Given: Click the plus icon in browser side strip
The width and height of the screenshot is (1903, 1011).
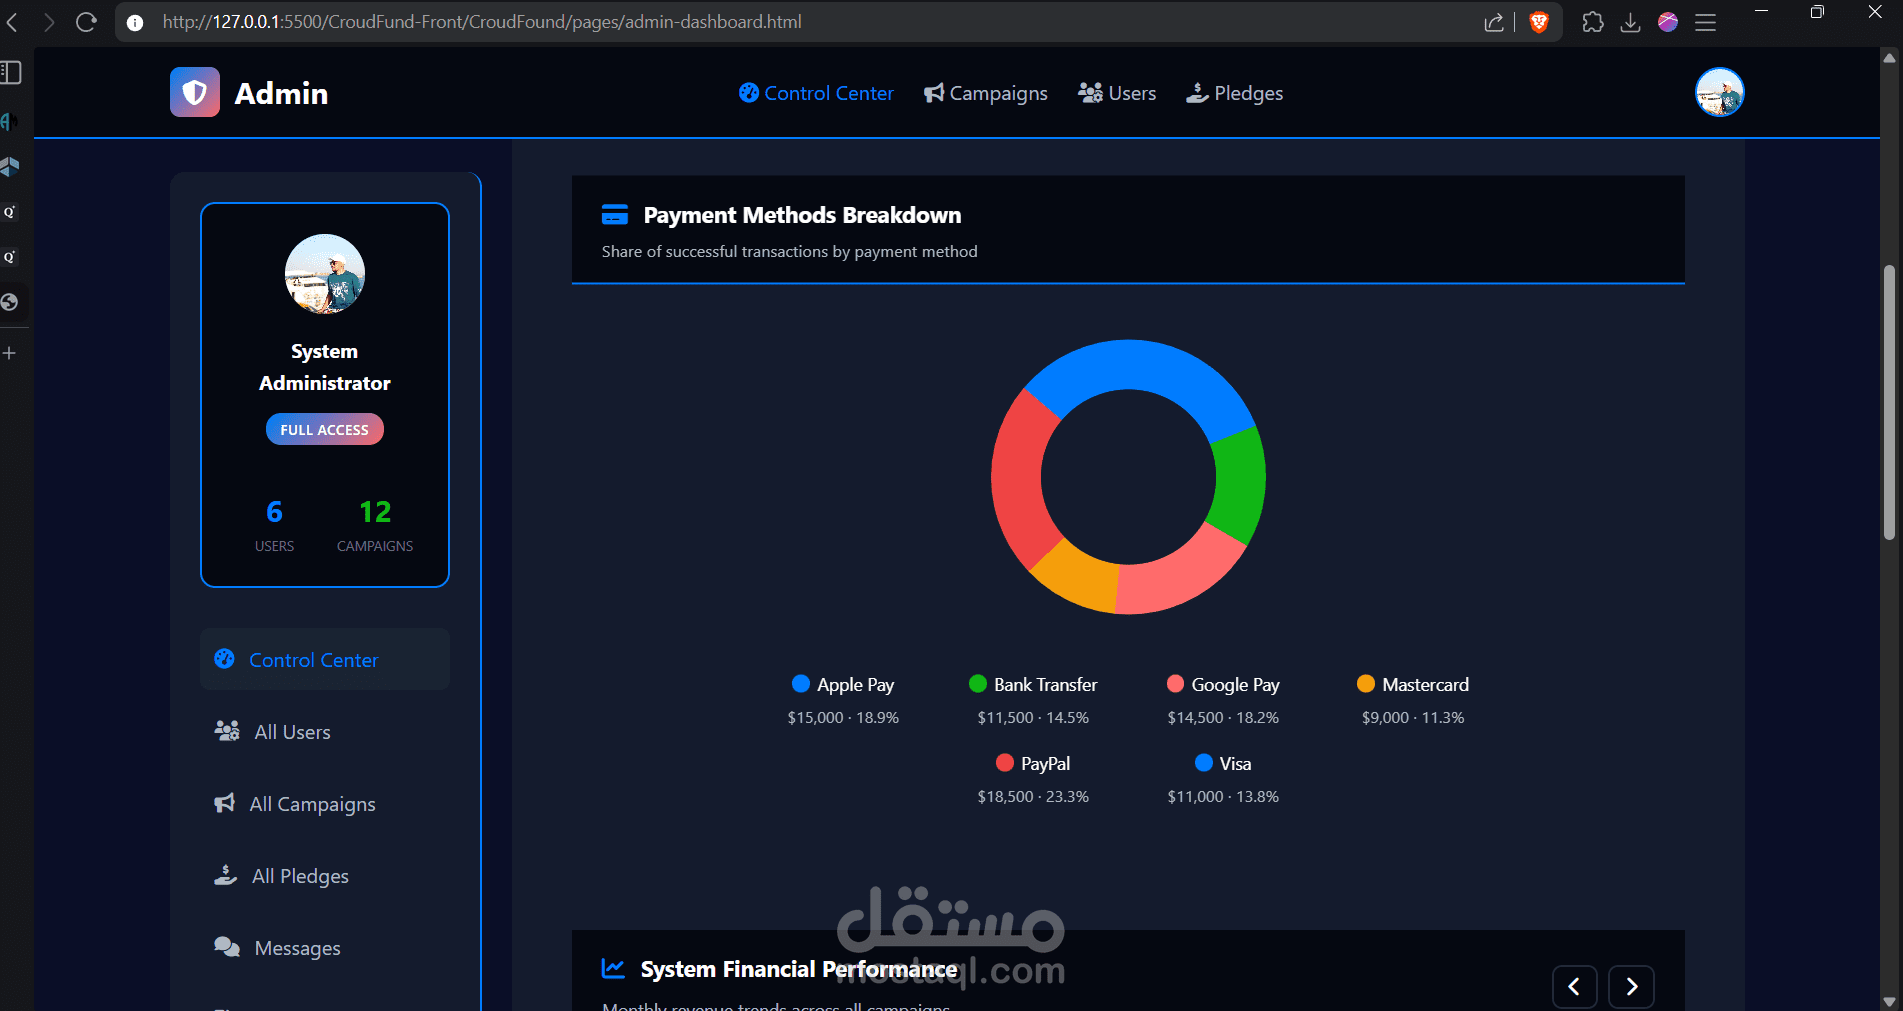Looking at the screenshot, I should 9,353.
